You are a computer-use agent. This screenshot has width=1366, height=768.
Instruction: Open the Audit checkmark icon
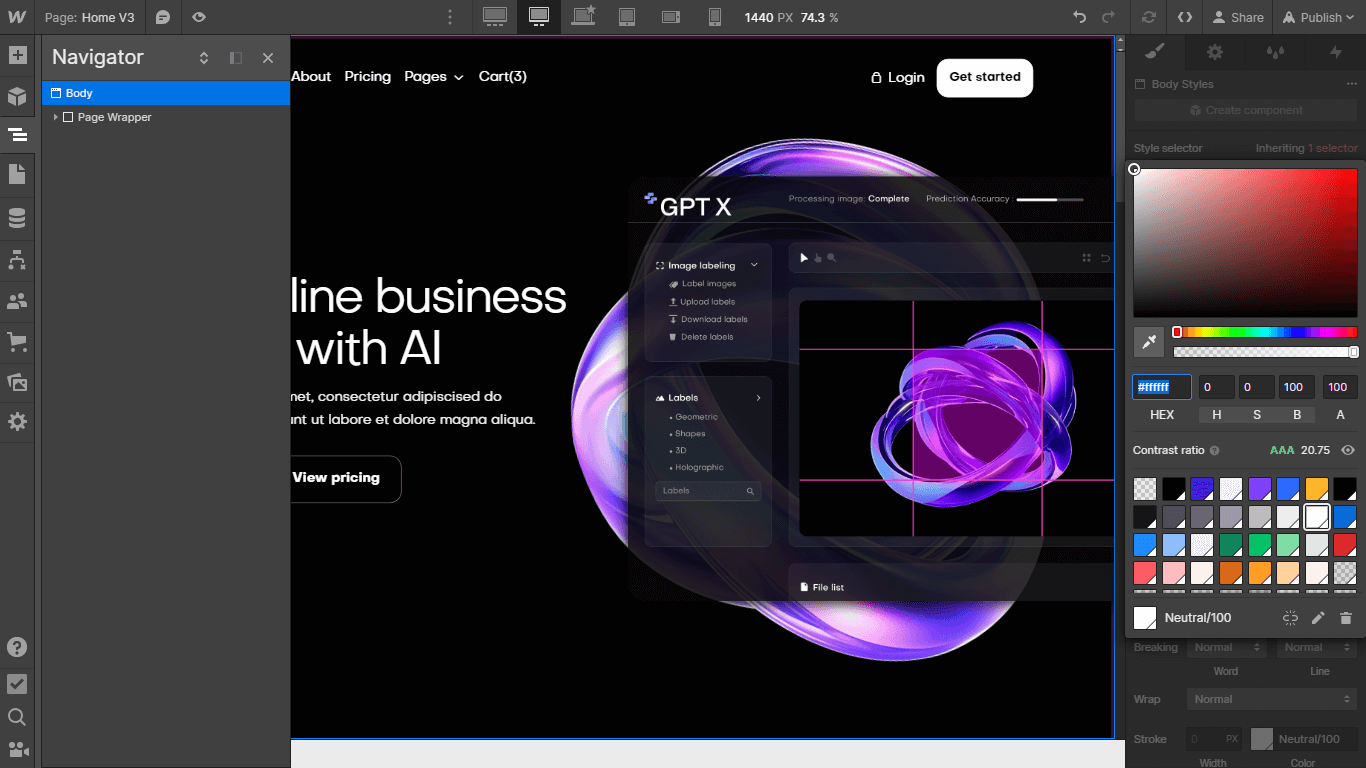[17, 684]
